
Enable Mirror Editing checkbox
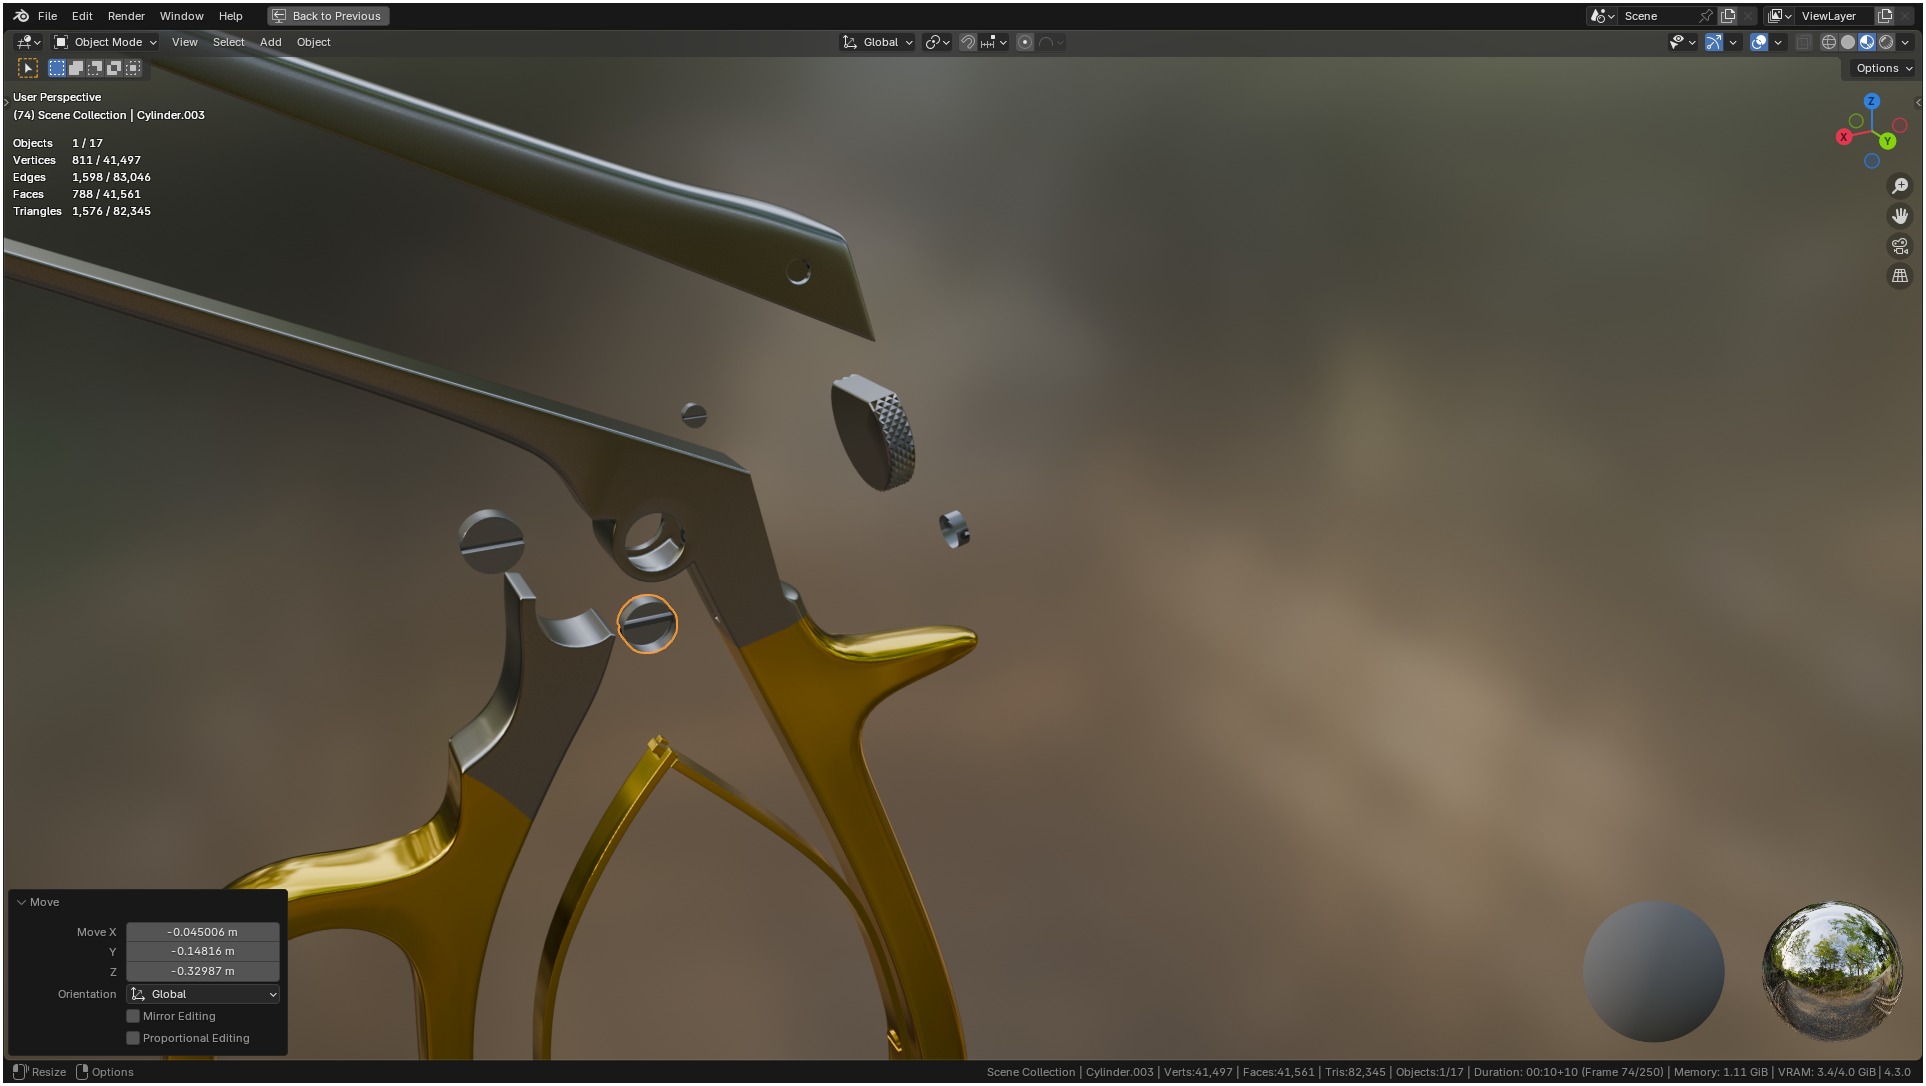[x=133, y=1016]
